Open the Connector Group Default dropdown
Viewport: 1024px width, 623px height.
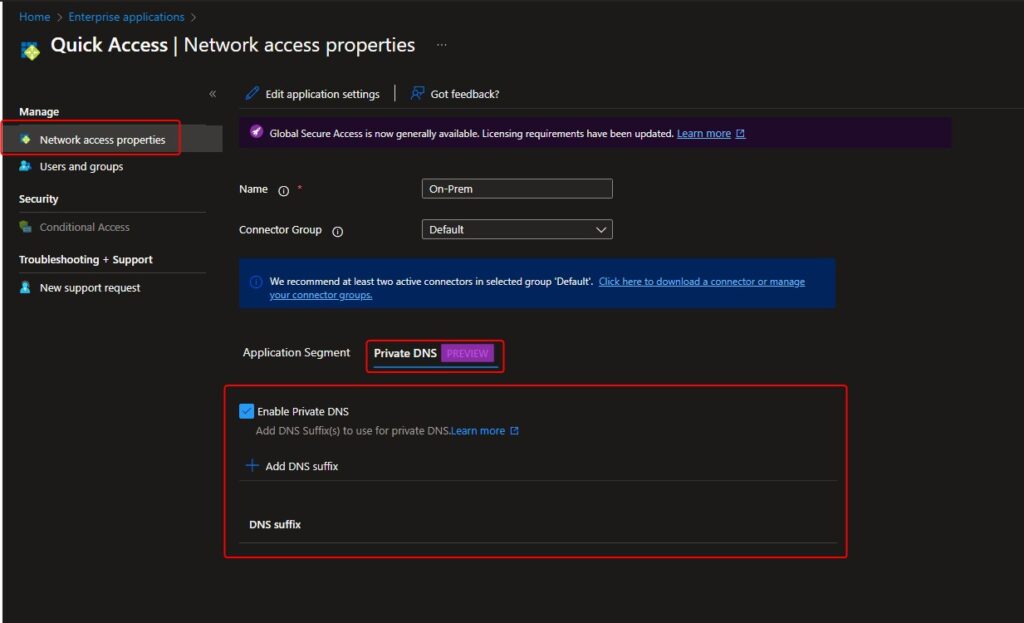pyautogui.click(x=517, y=229)
